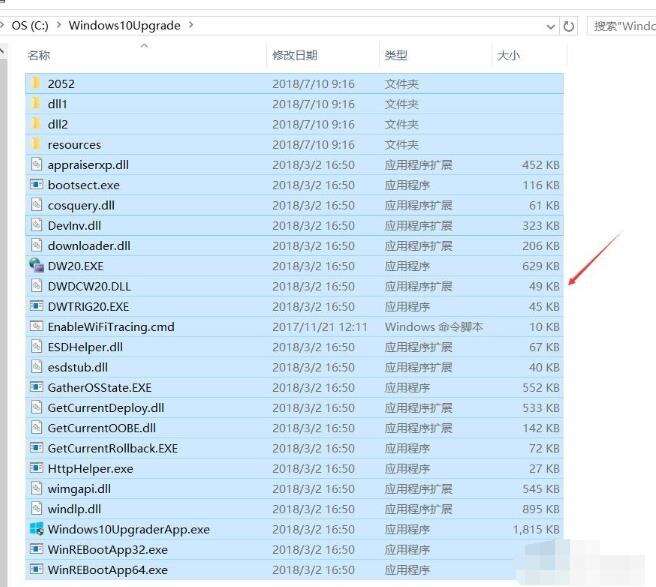656x587 pixels.
Task: Click the Windows10UpgraderApp.exe Windows logo icon
Action: tap(36, 528)
